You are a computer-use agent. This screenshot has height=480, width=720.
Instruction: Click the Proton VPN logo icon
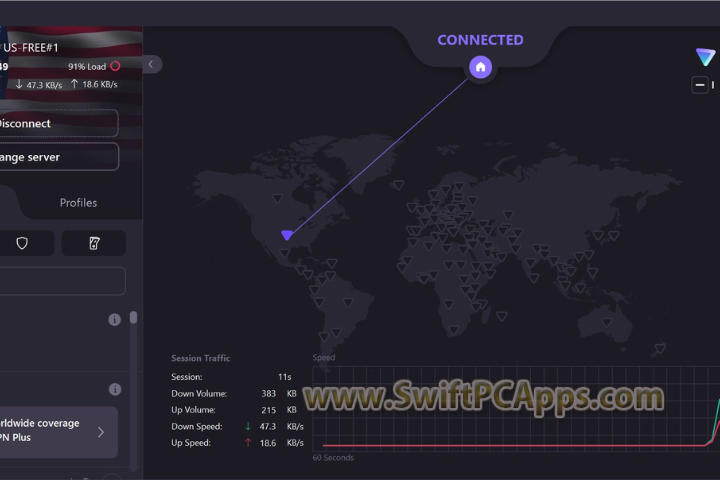click(705, 57)
